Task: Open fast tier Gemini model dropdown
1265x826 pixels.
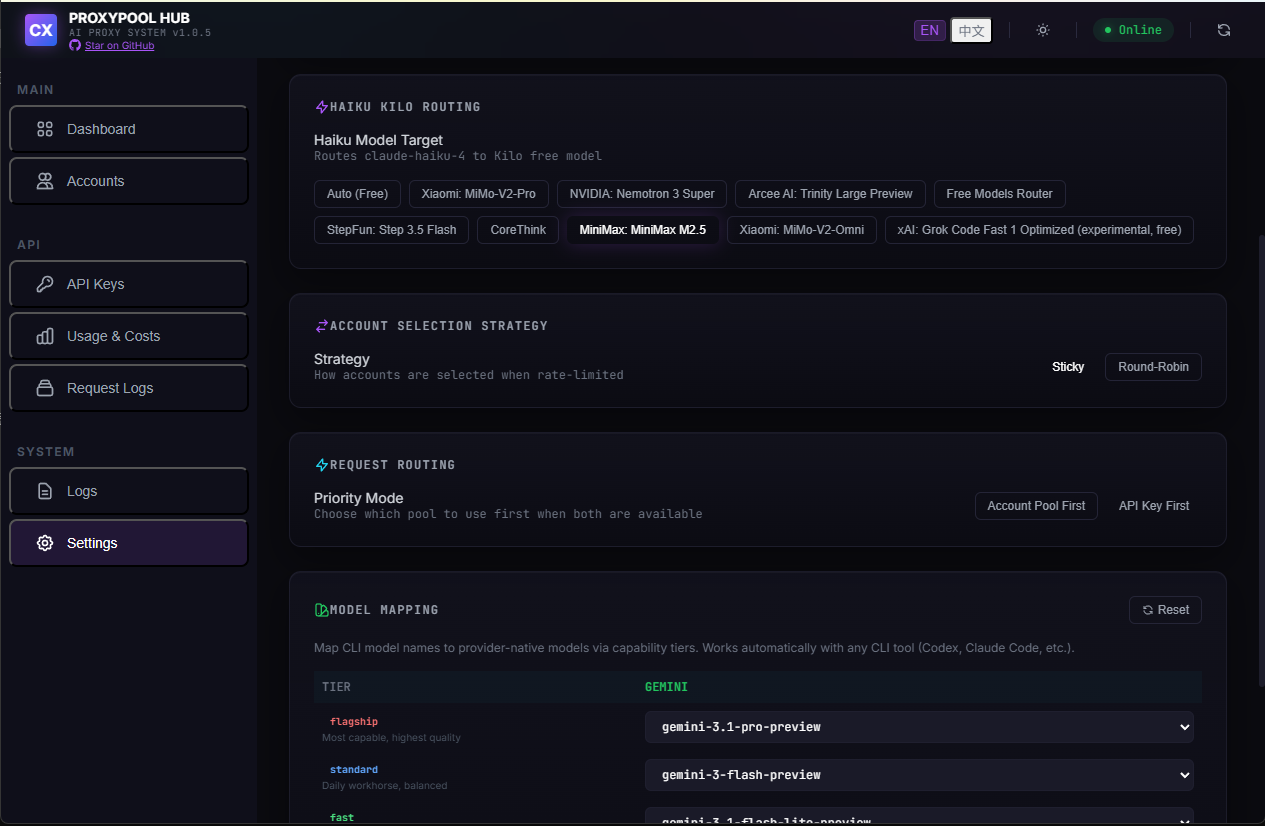Action: coord(919,816)
